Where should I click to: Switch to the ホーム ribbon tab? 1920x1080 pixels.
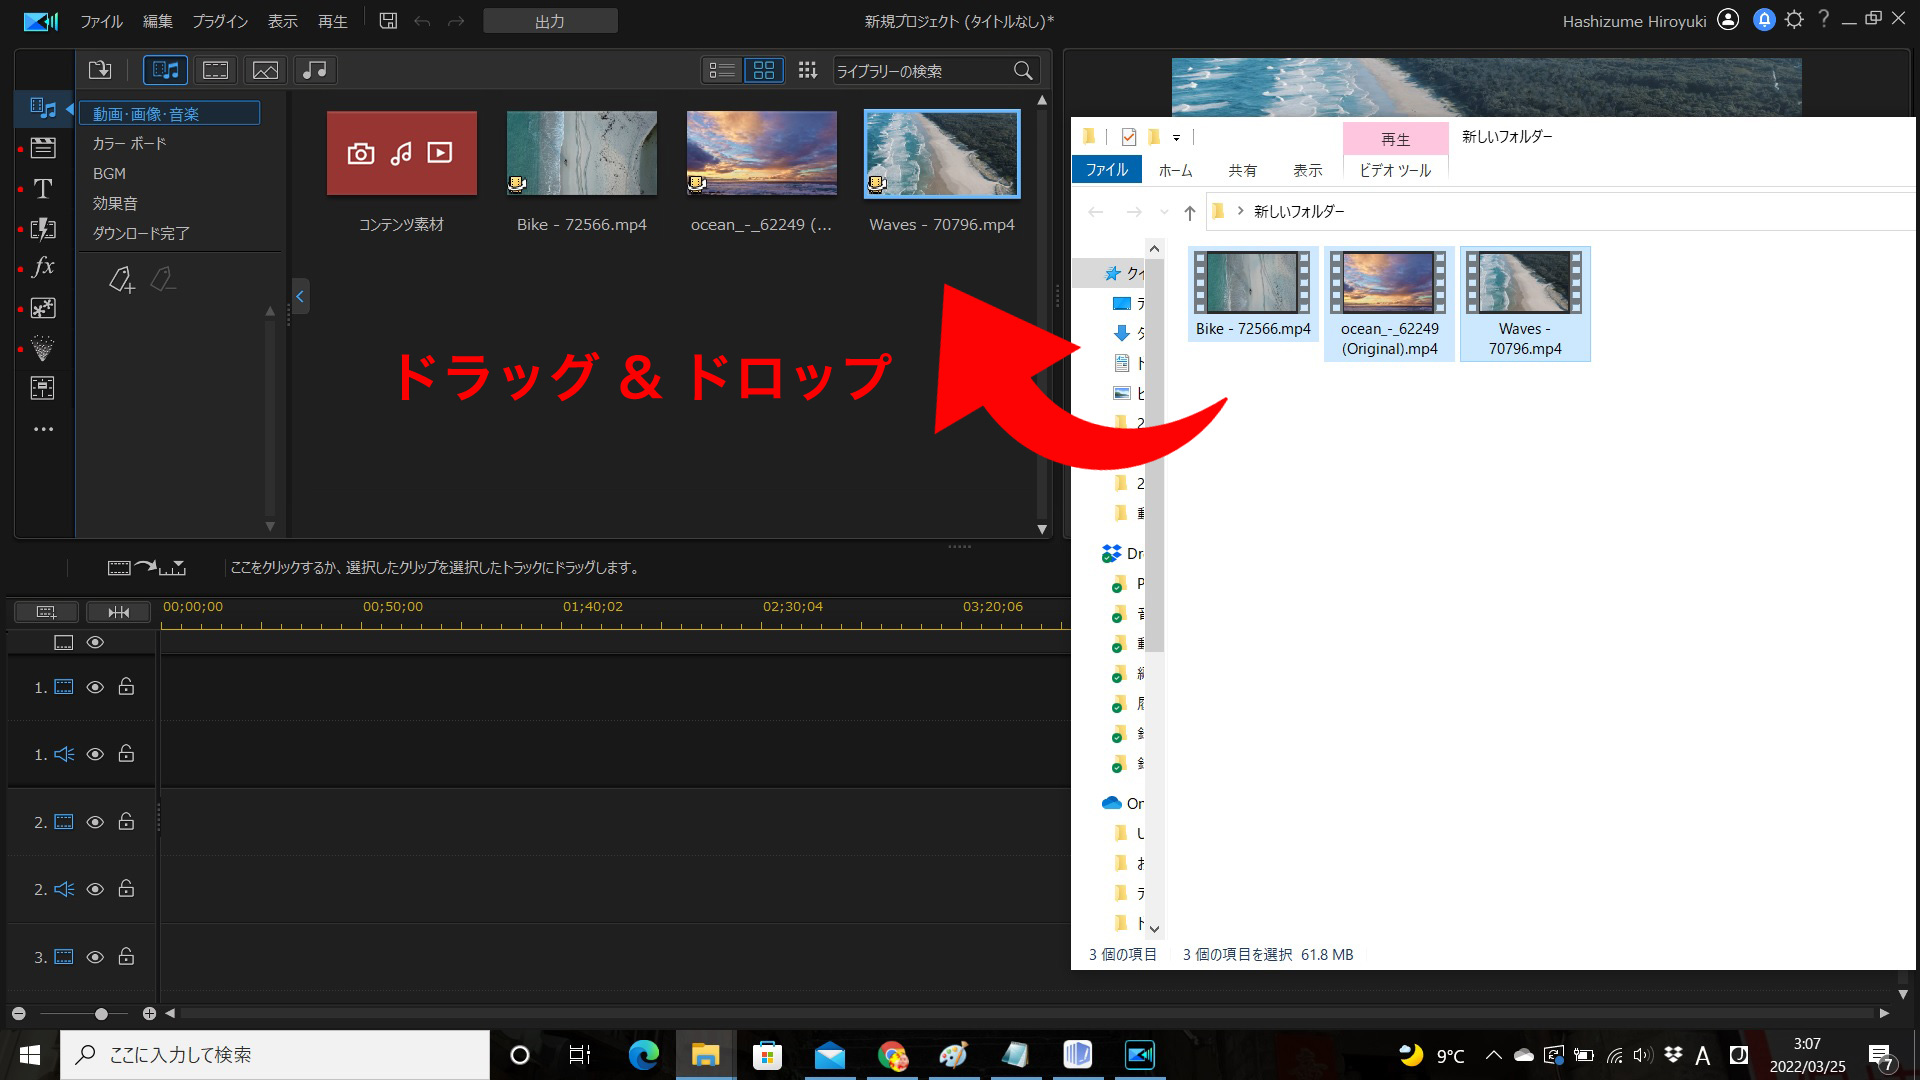[x=1175, y=171]
